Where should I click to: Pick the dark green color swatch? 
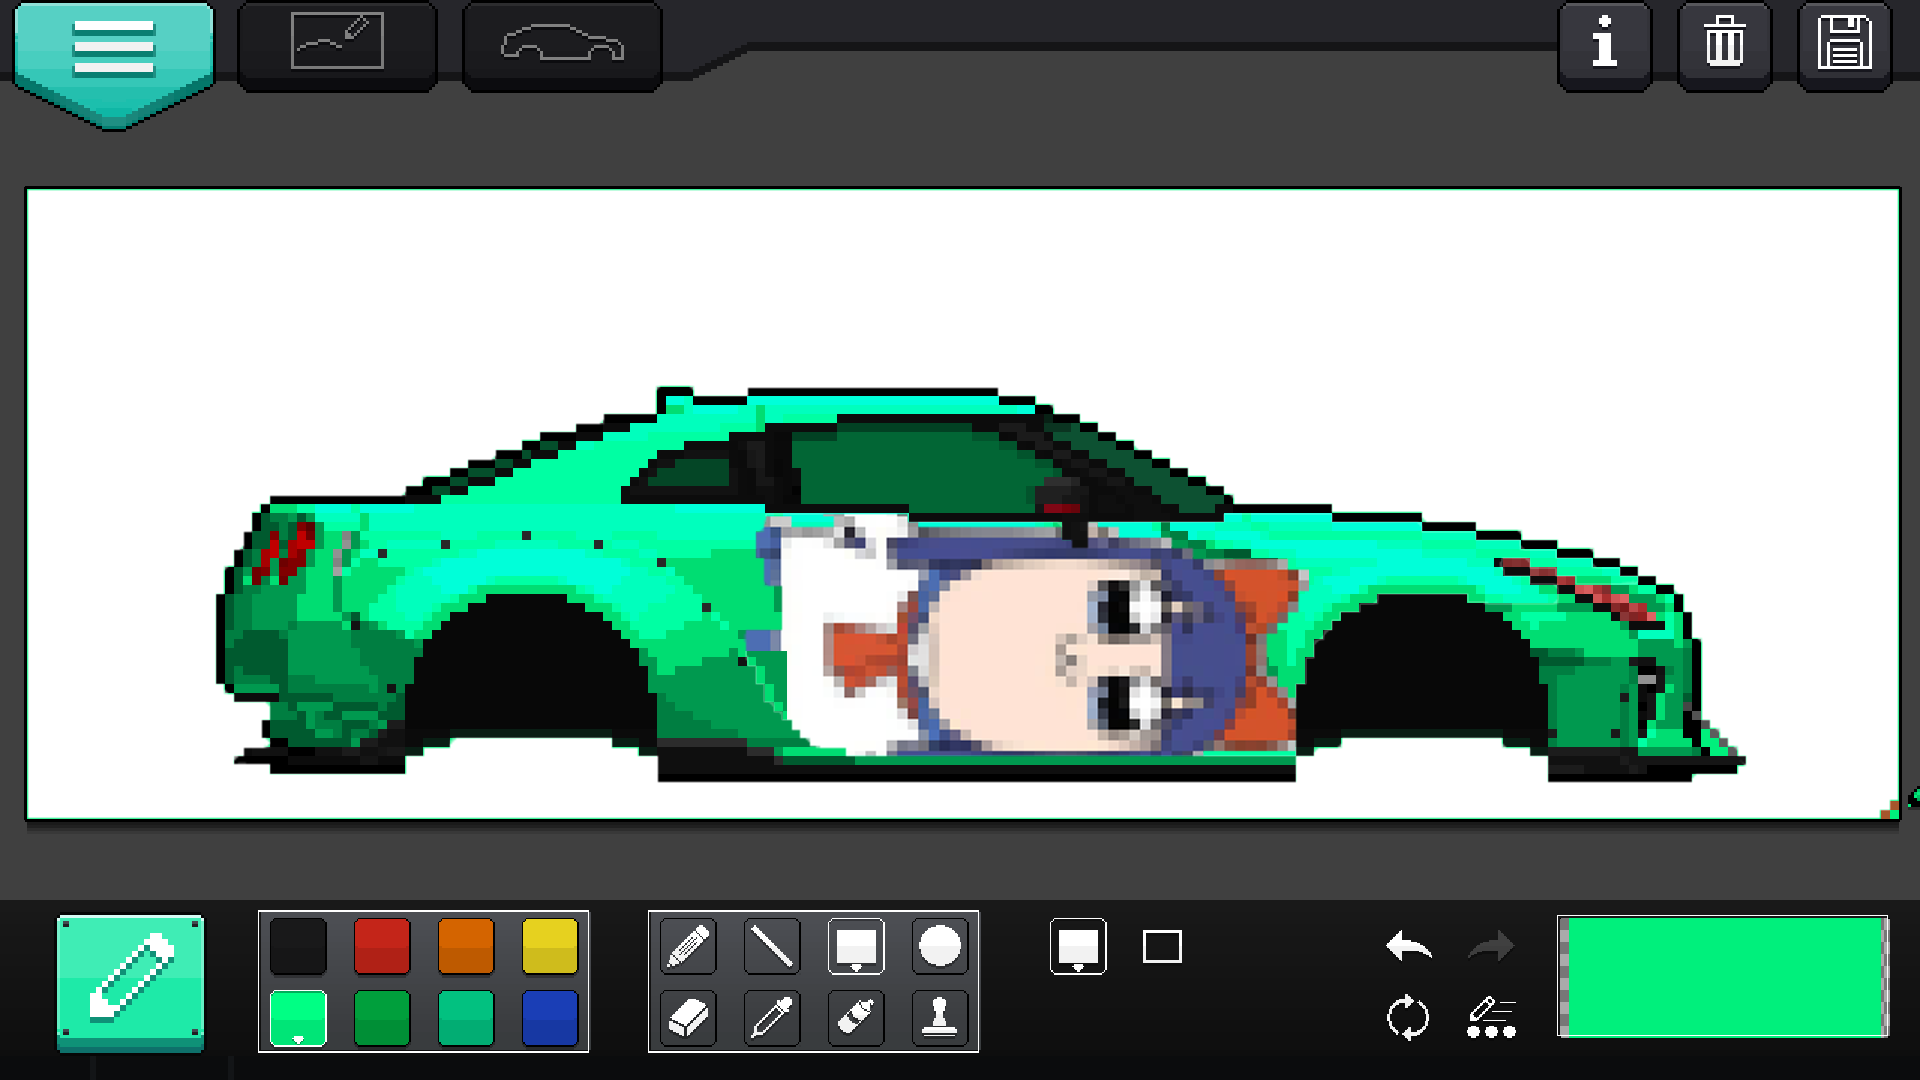382,1018
